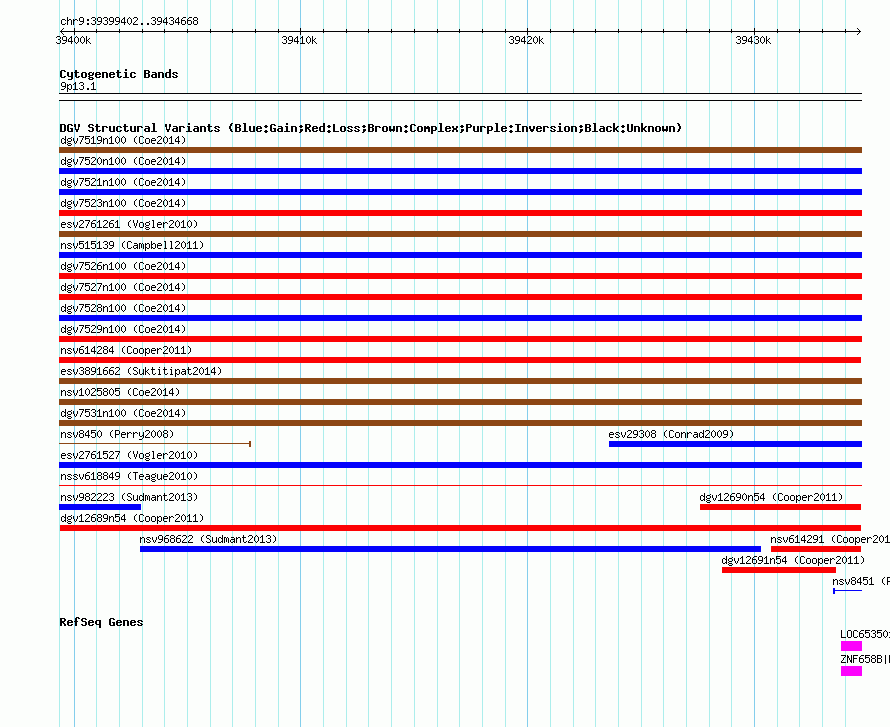Select the blue bar under esv2761527
This screenshot has width=890, height=727.
pyautogui.click(x=460, y=465)
